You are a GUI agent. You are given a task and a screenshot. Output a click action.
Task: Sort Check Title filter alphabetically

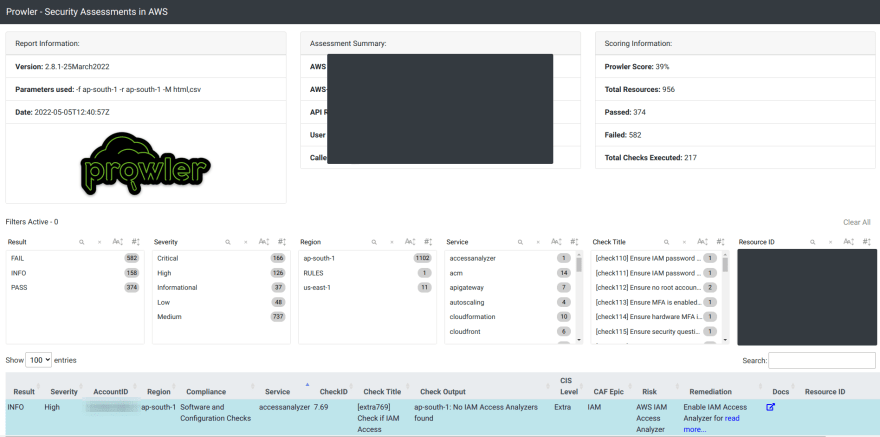[x=703, y=242]
